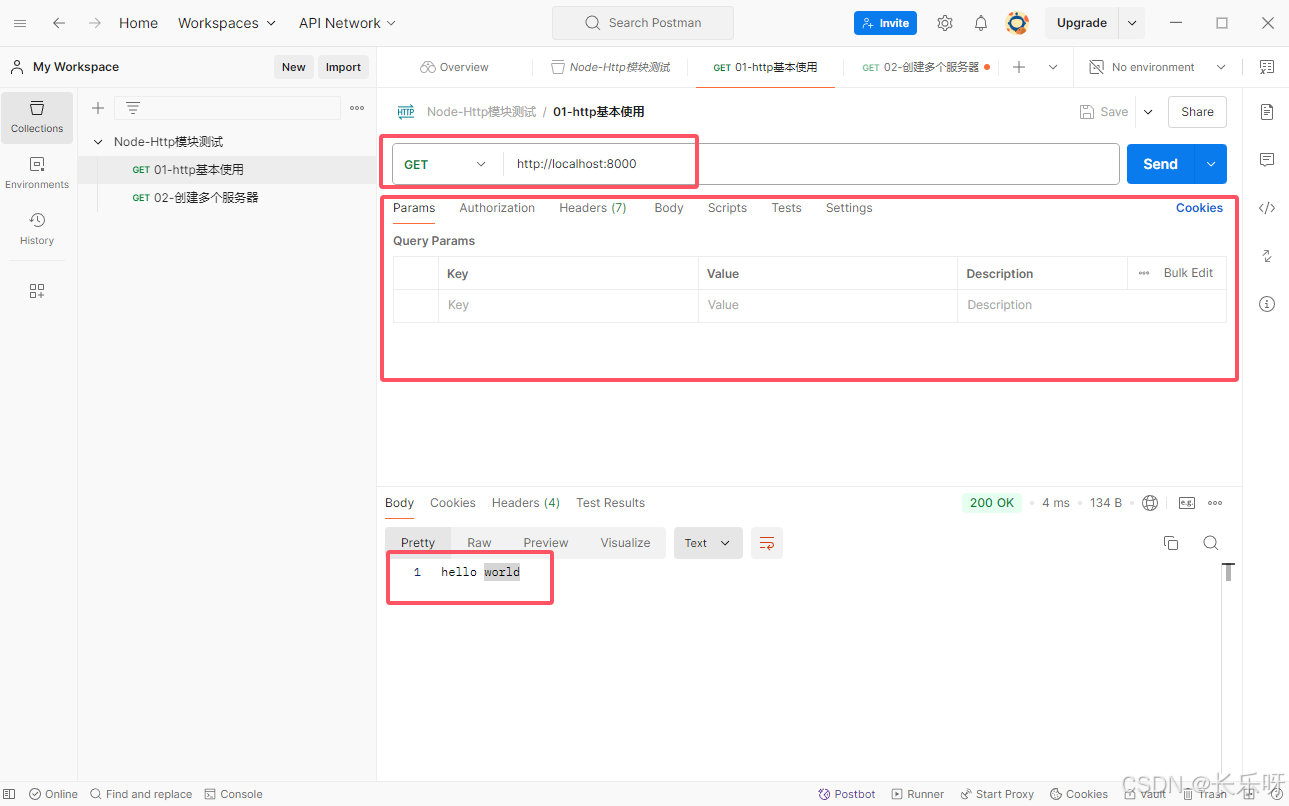Open the Send options dropdown arrow
The image size is (1289, 806).
[1211, 164]
